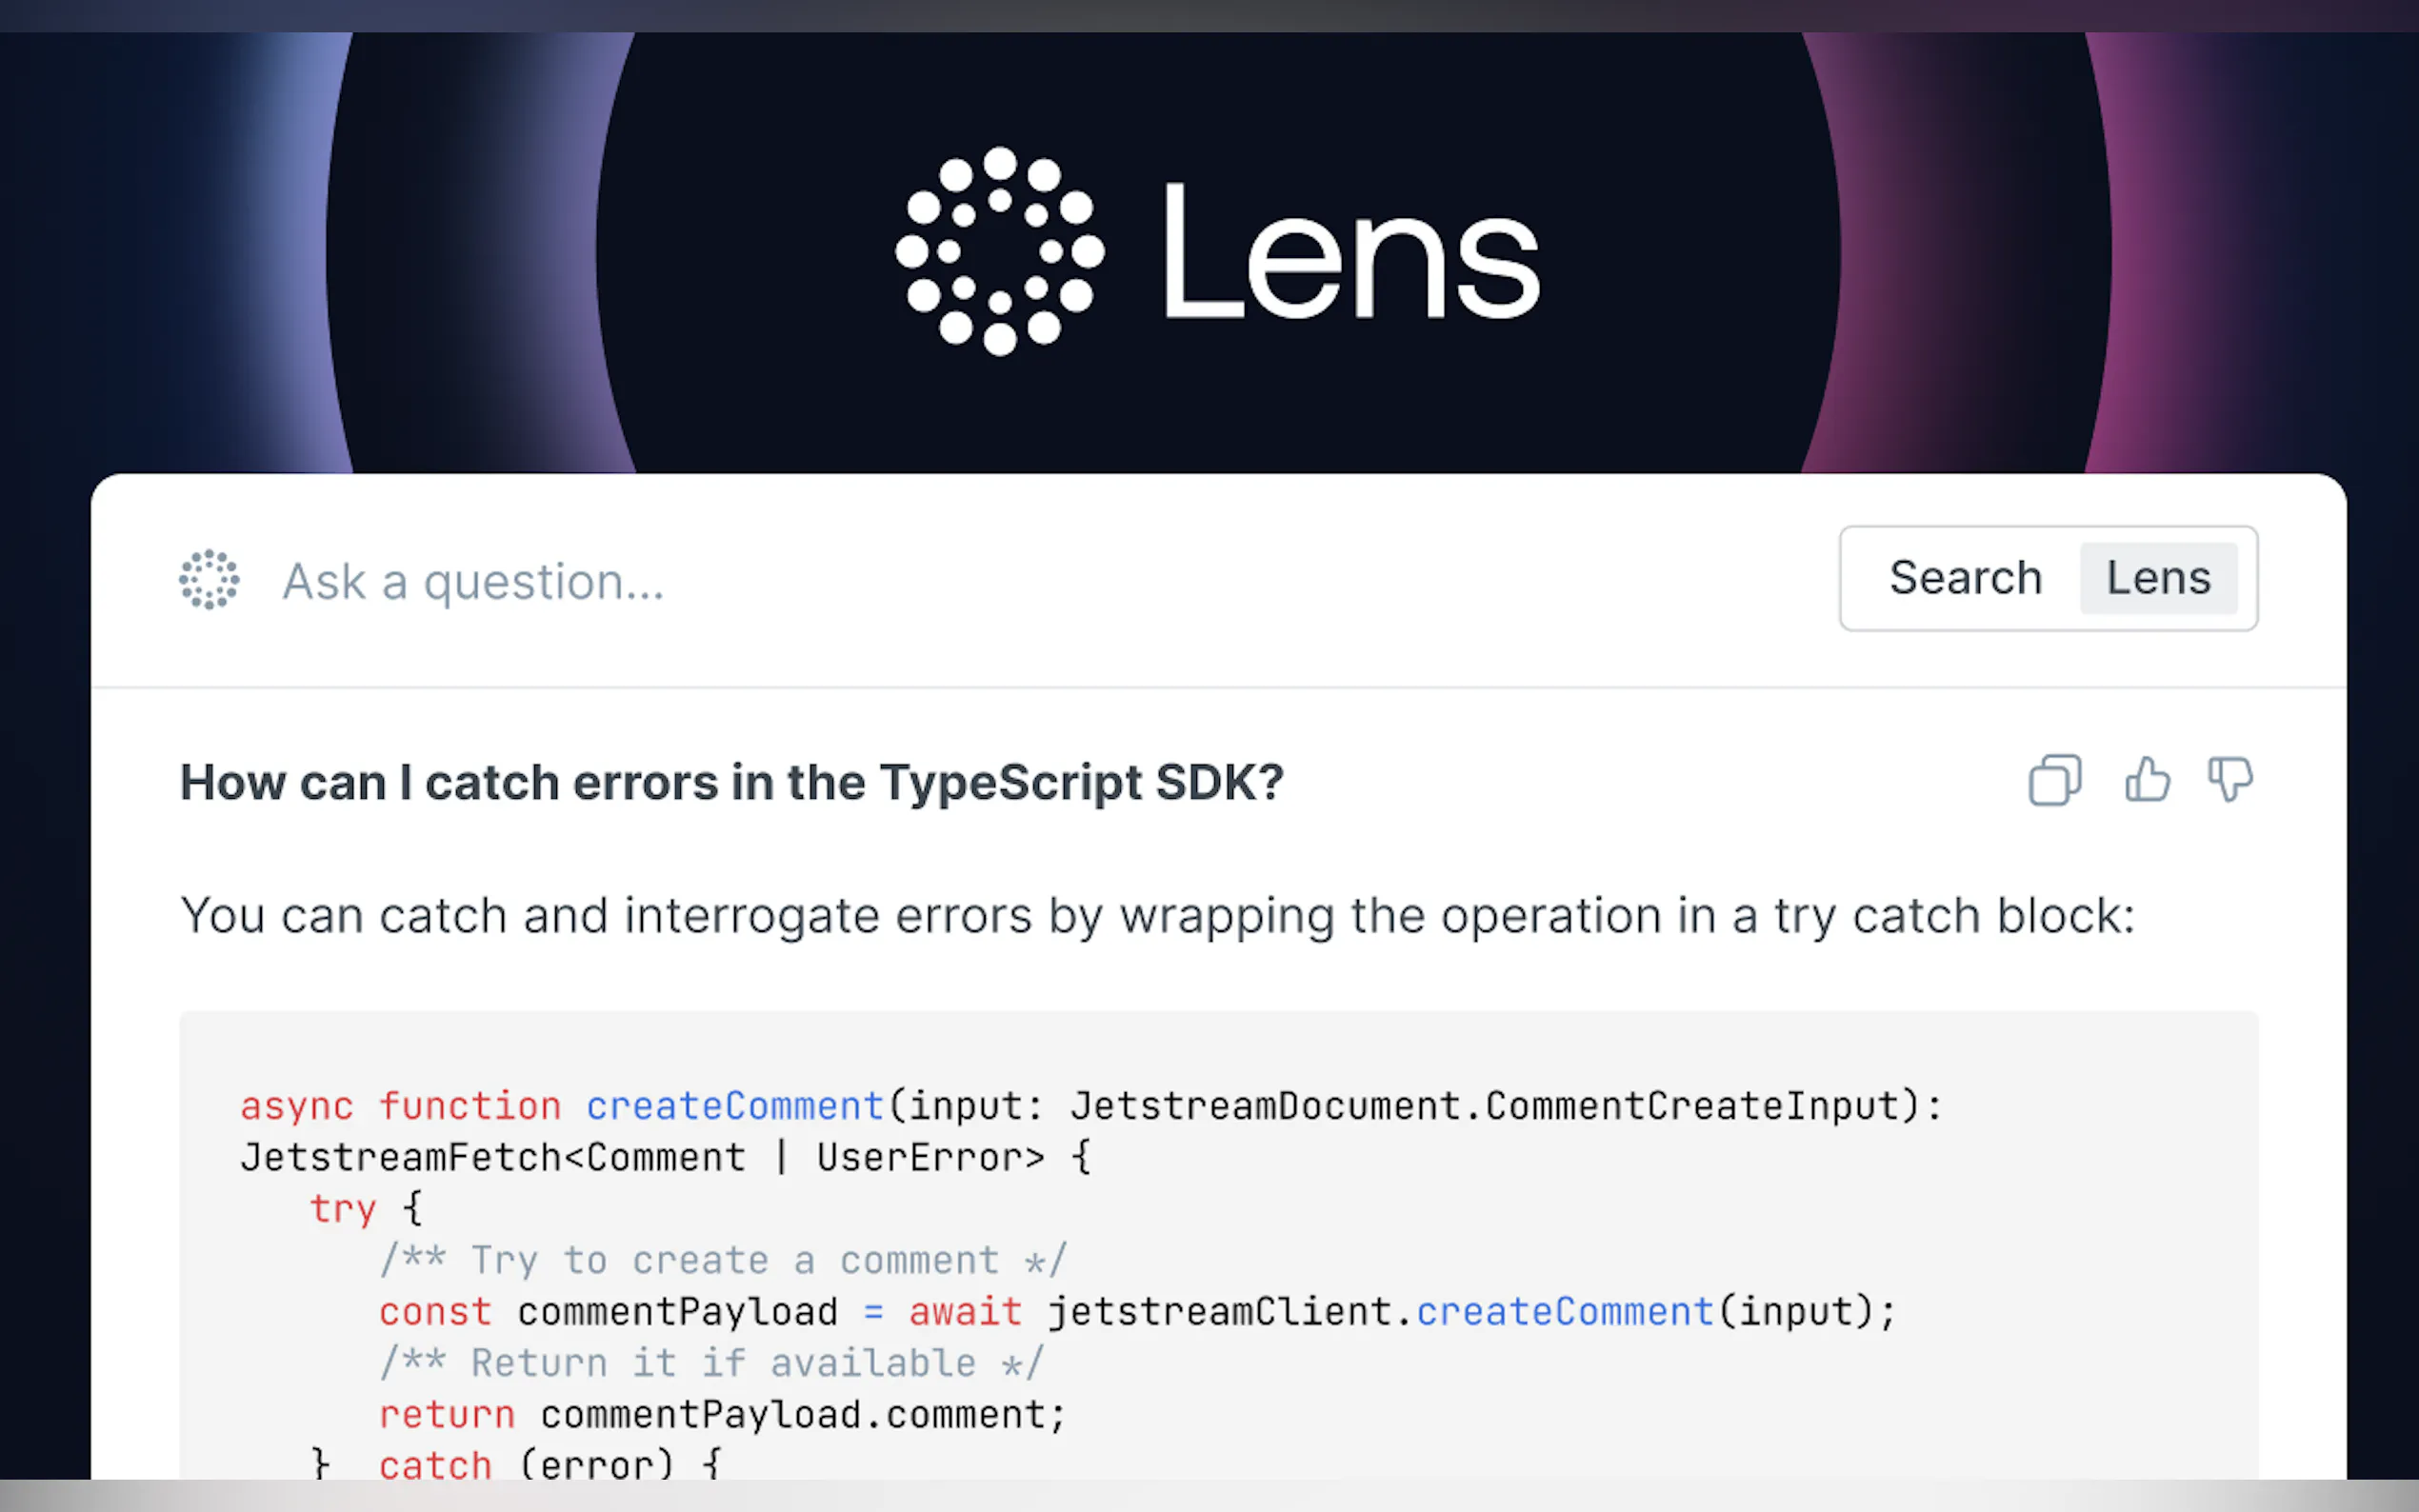2419x1512 pixels.
Task: Click the red "try" keyword in code
Action: click(x=343, y=1209)
